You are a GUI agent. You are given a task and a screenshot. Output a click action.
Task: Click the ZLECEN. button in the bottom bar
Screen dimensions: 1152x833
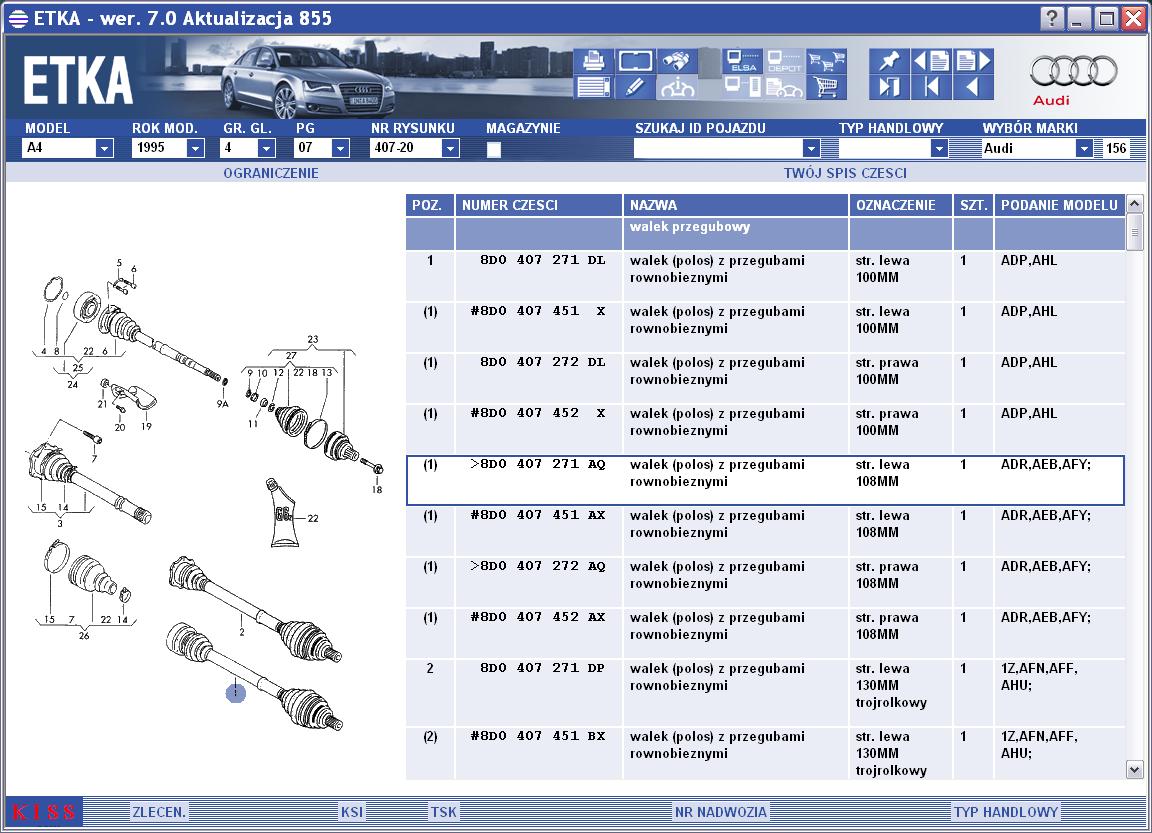(x=159, y=812)
